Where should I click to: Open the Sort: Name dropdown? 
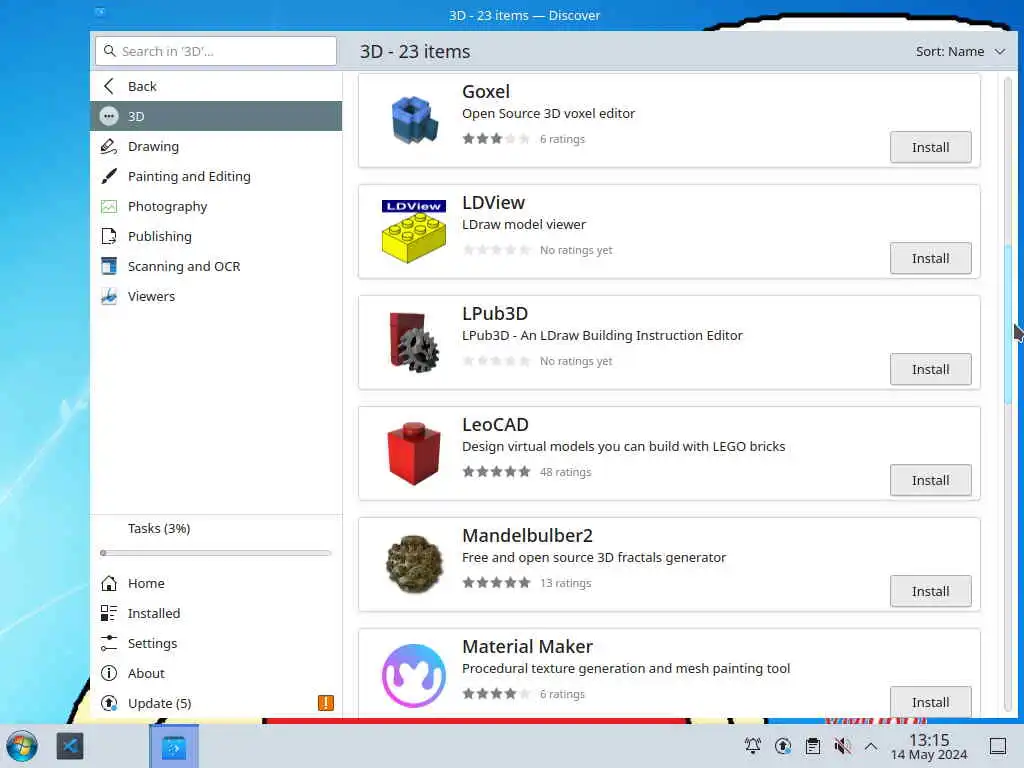960,52
